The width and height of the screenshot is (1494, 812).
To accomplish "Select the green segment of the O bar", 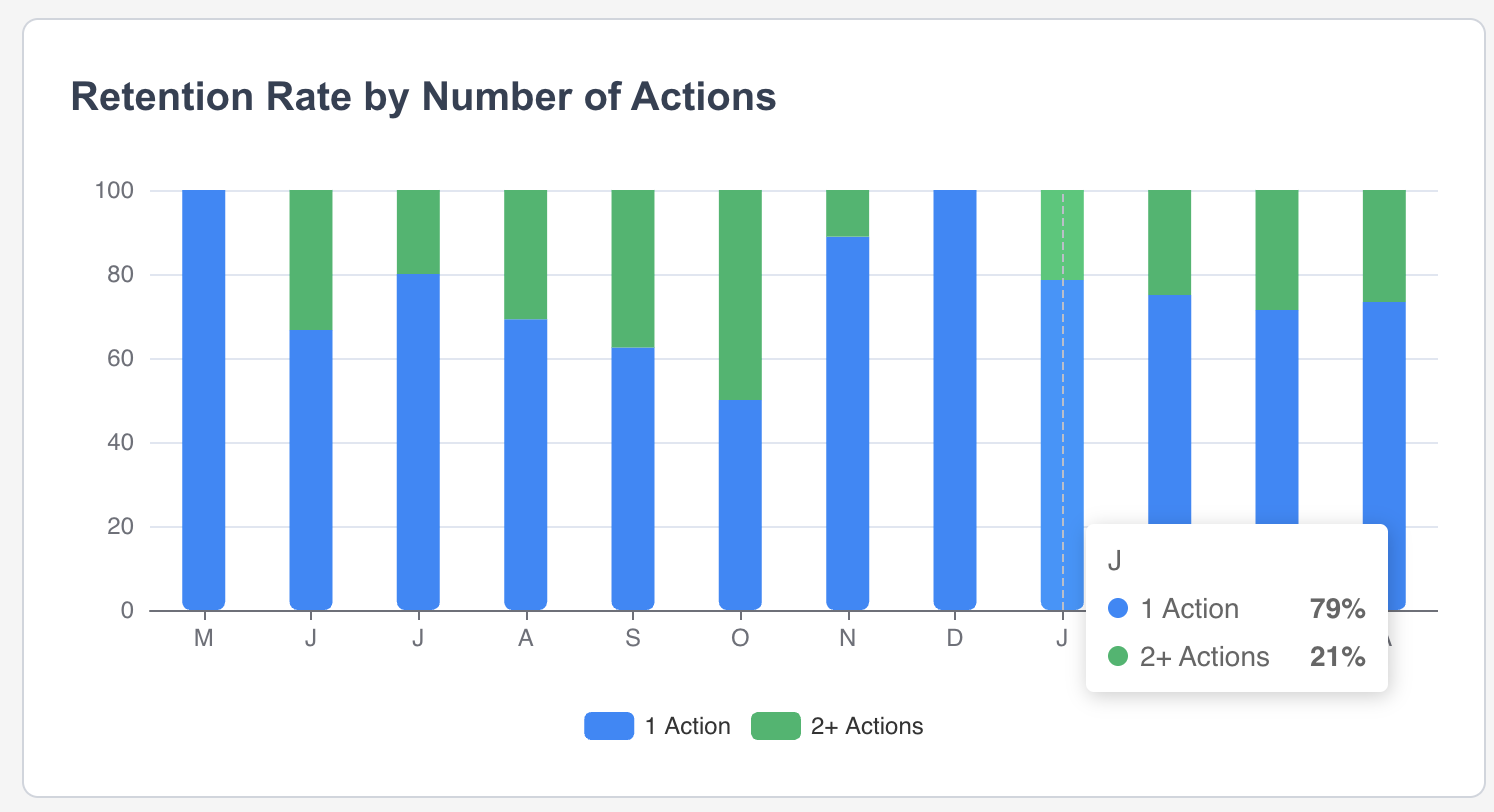I will pyautogui.click(x=740, y=294).
